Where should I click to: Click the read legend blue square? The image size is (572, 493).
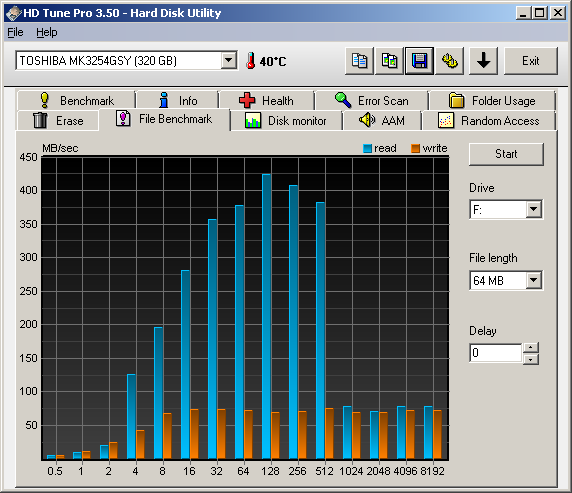tap(367, 148)
